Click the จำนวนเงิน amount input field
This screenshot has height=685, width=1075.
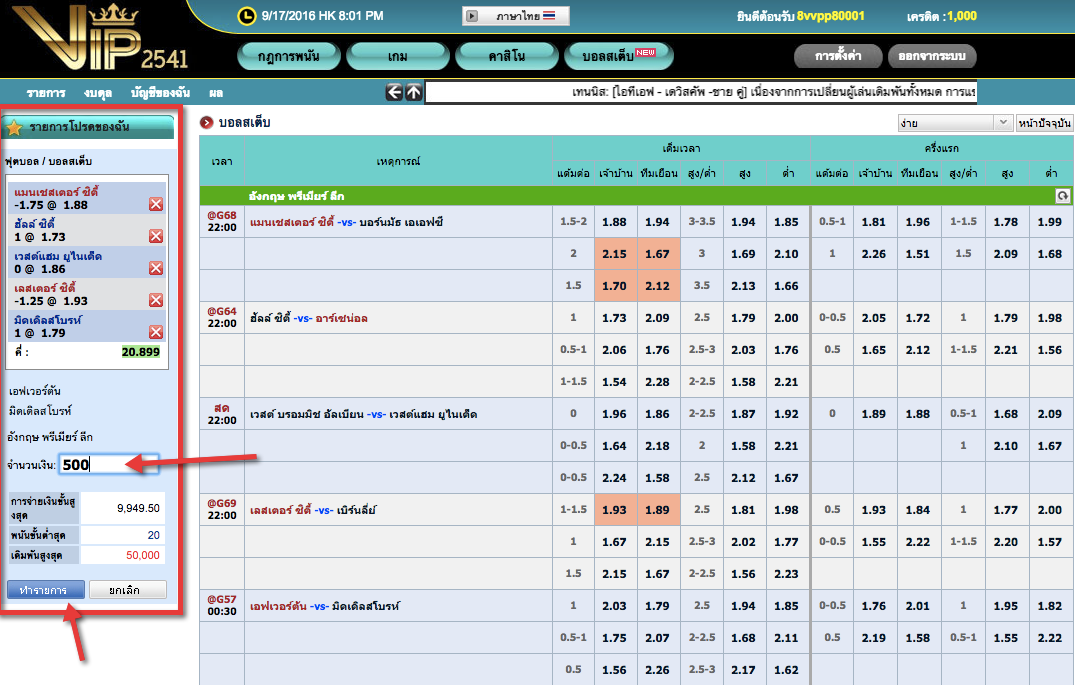click(x=108, y=465)
